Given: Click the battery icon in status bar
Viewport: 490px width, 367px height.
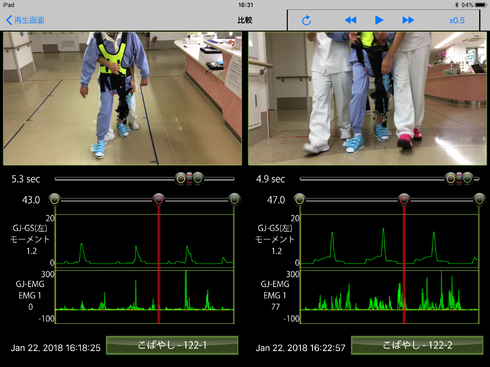Looking at the screenshot, I should (481, 5).
